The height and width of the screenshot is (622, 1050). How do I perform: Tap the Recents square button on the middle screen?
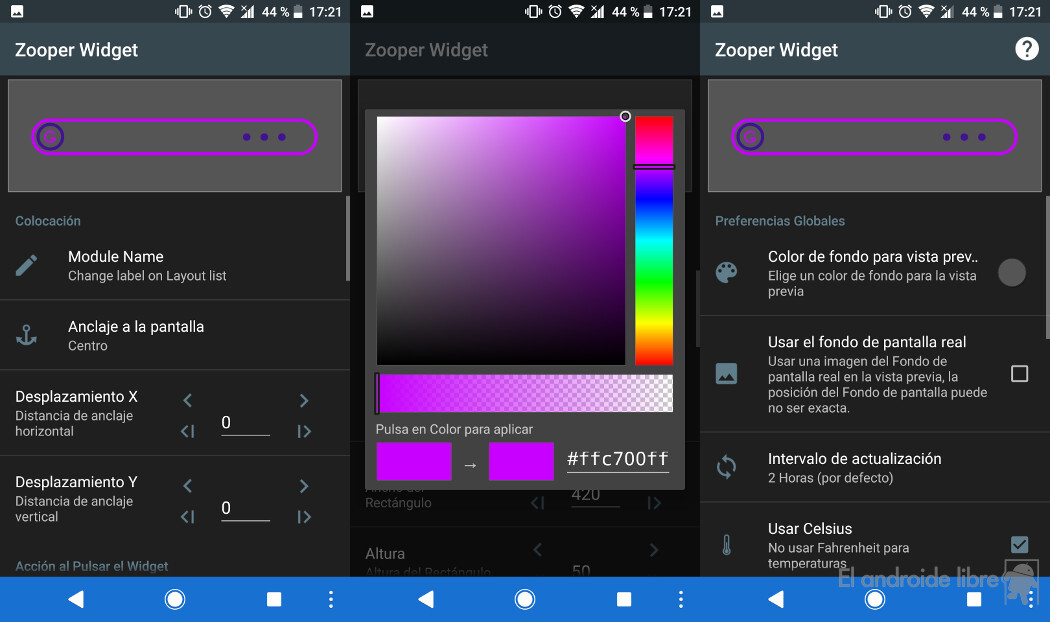pyautogui.click(x=624, y=599)
